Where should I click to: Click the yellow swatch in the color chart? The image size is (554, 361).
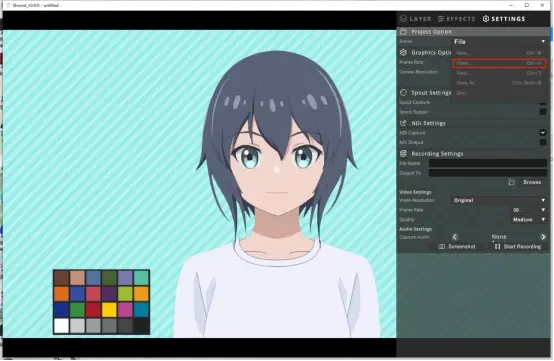[109, 310]
